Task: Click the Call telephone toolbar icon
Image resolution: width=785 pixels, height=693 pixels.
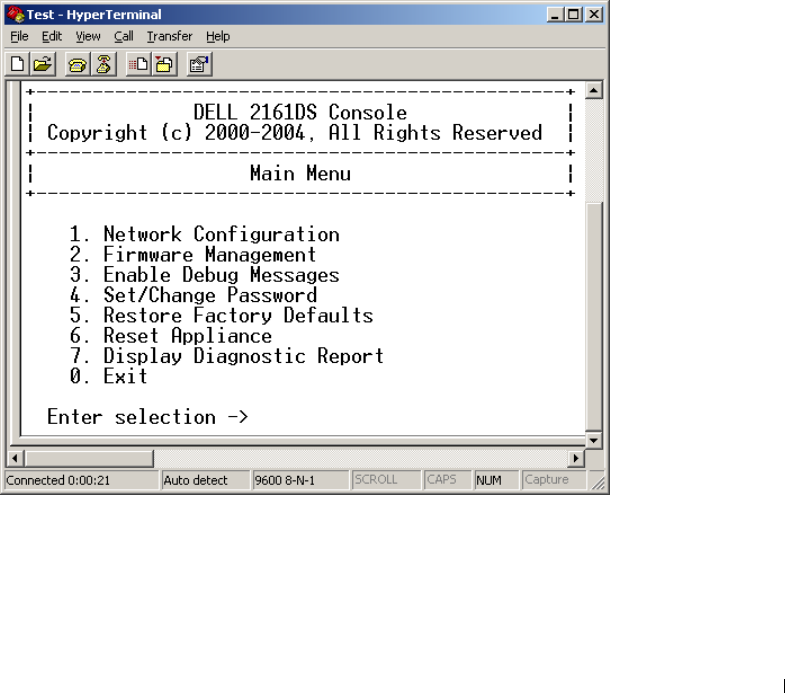Action: 78,65
